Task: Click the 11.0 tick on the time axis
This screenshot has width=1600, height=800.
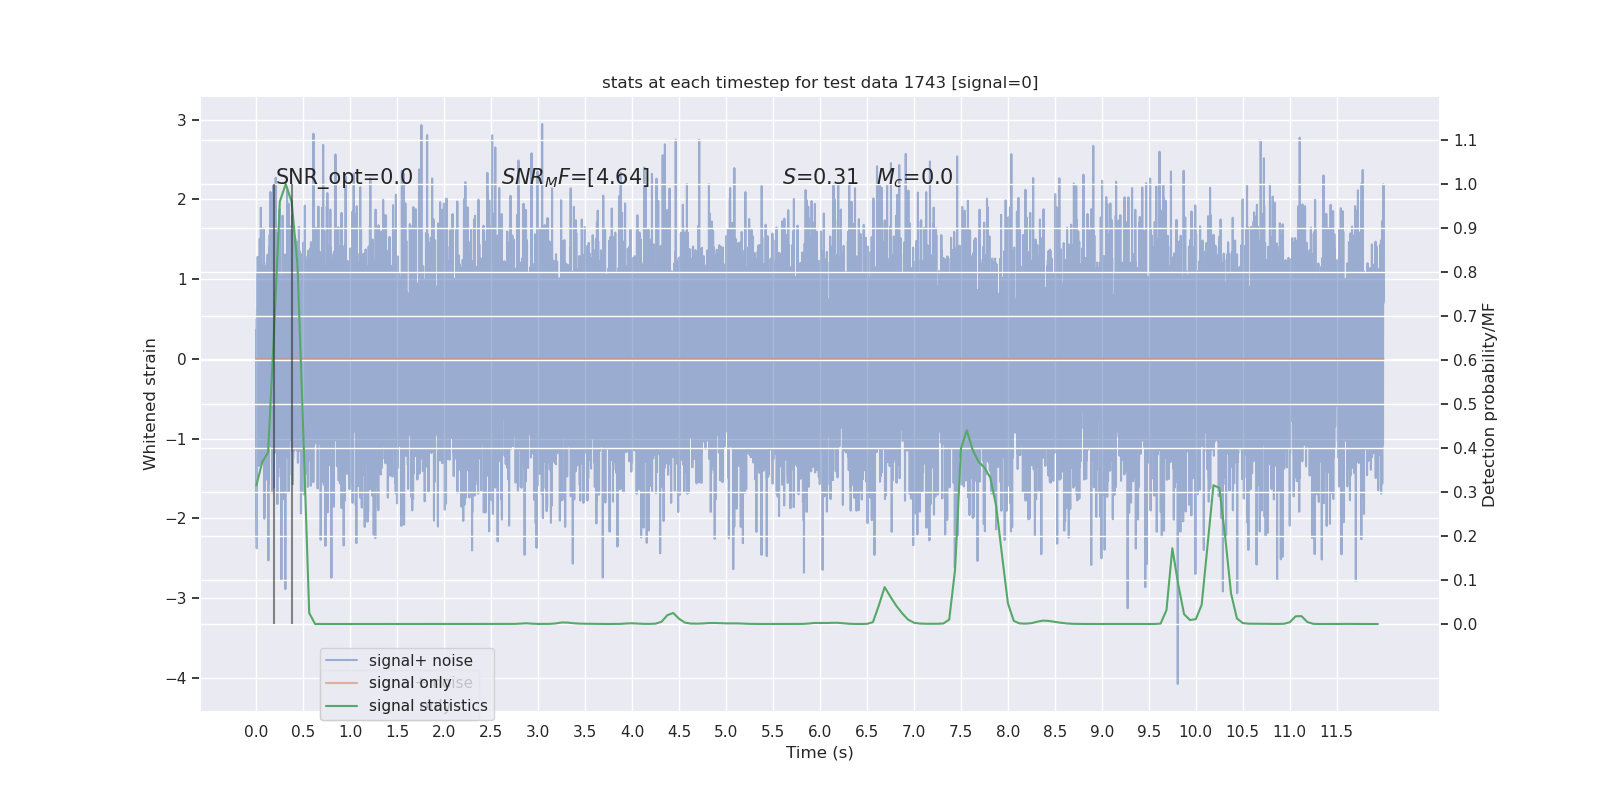Action: click(x=1290, y=732)
